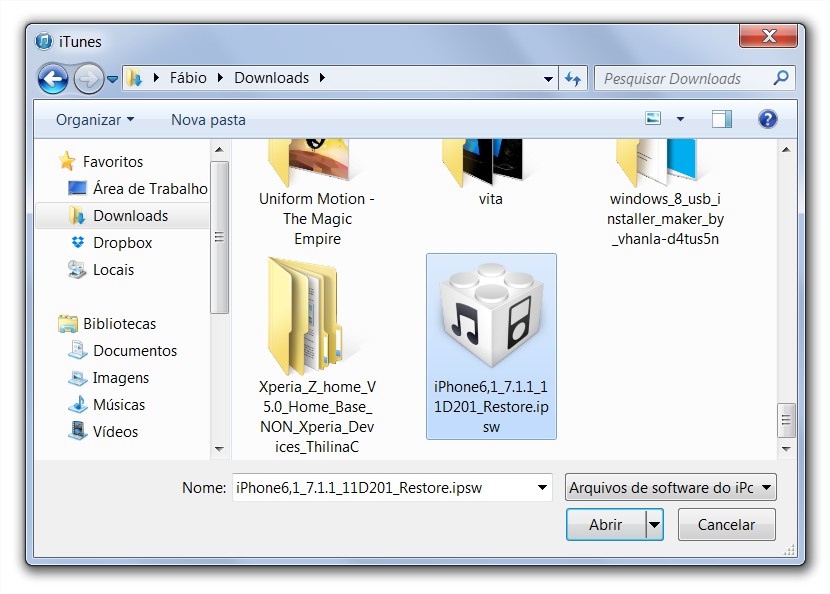
Task: Change the view mode icon
Action: coord(653,119)
